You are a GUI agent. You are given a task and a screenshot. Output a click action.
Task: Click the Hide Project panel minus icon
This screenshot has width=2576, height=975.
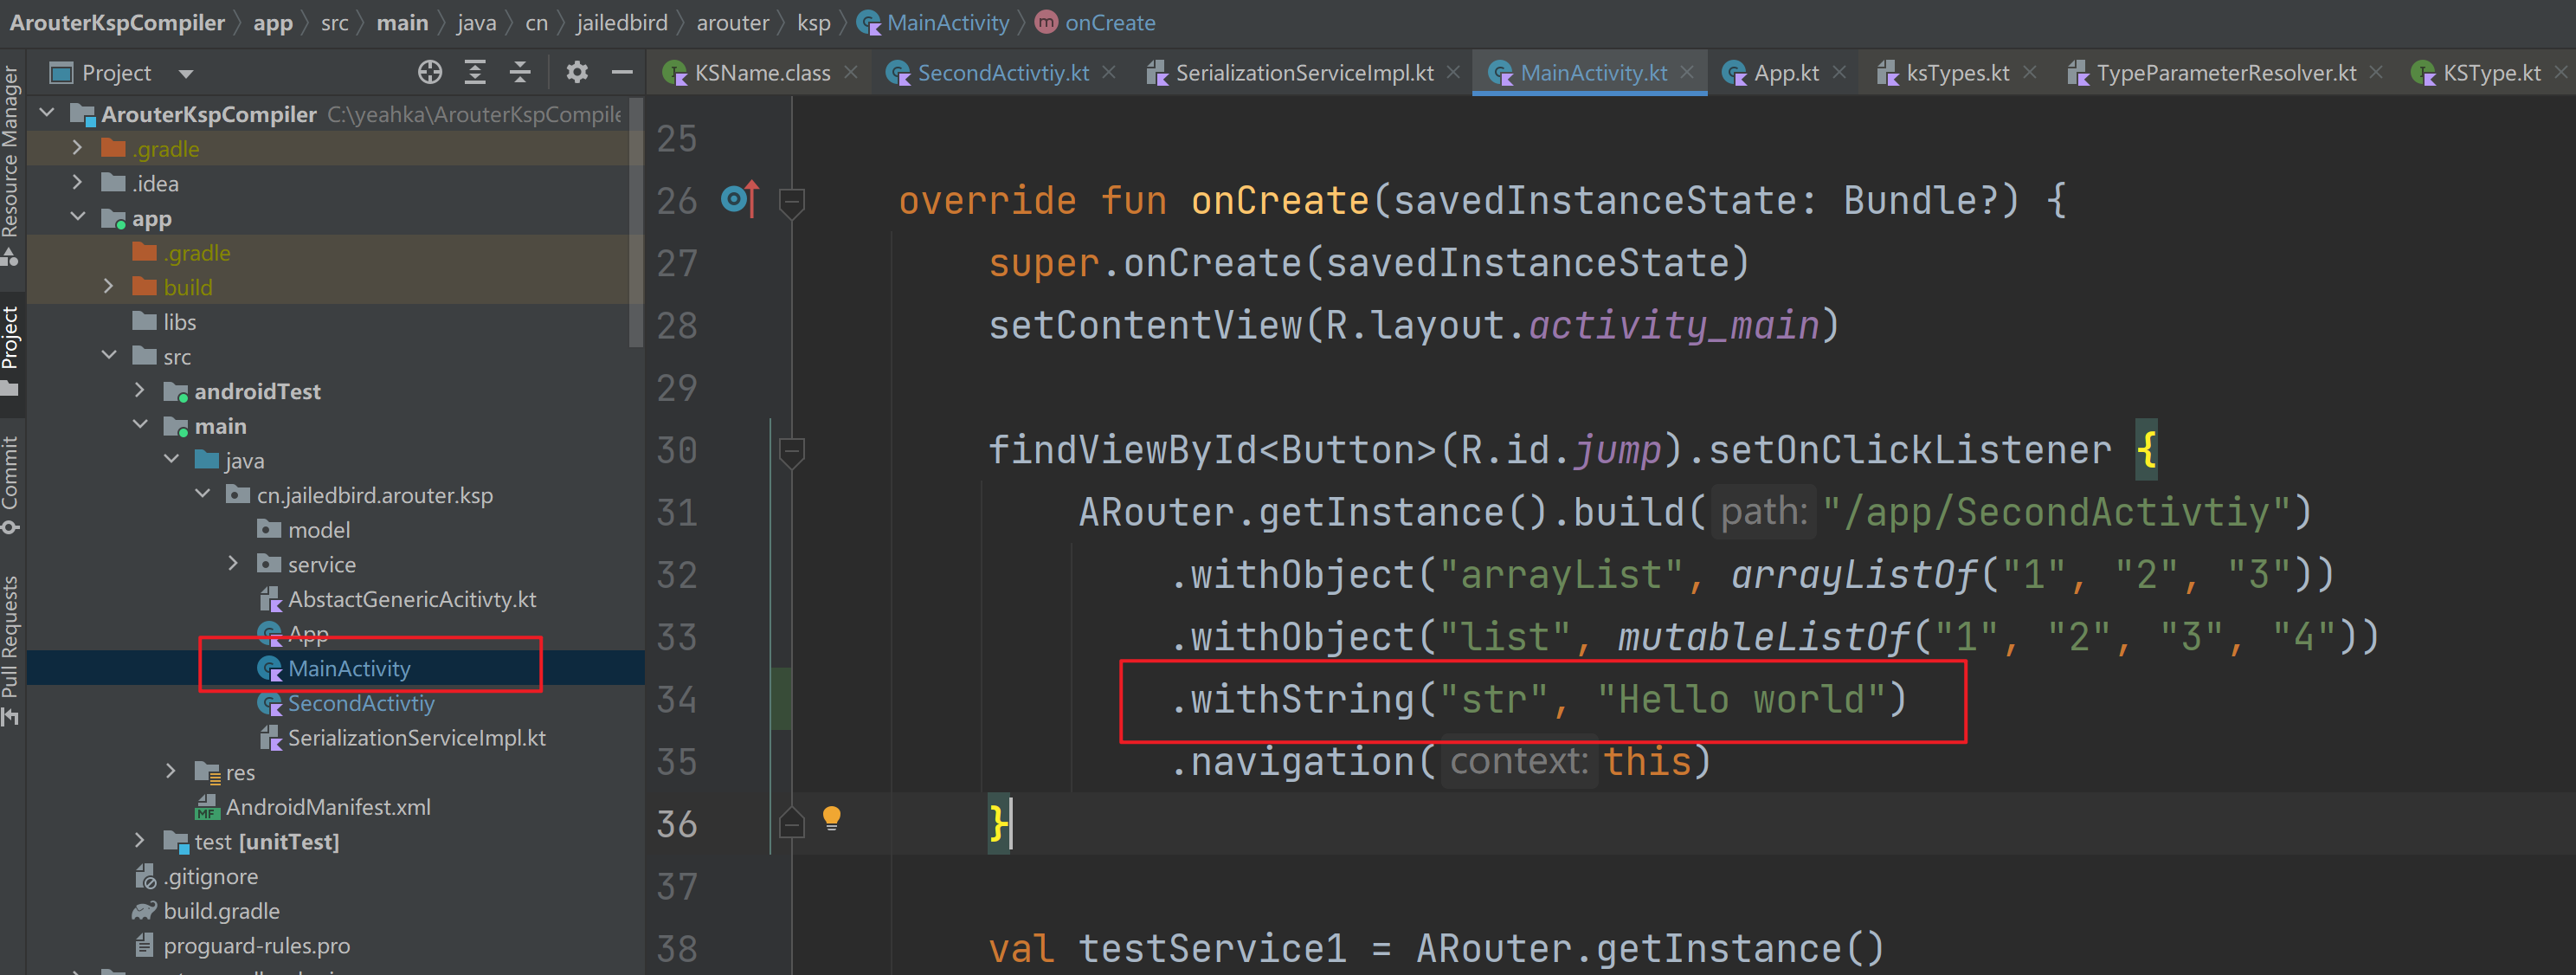(621, 71)
